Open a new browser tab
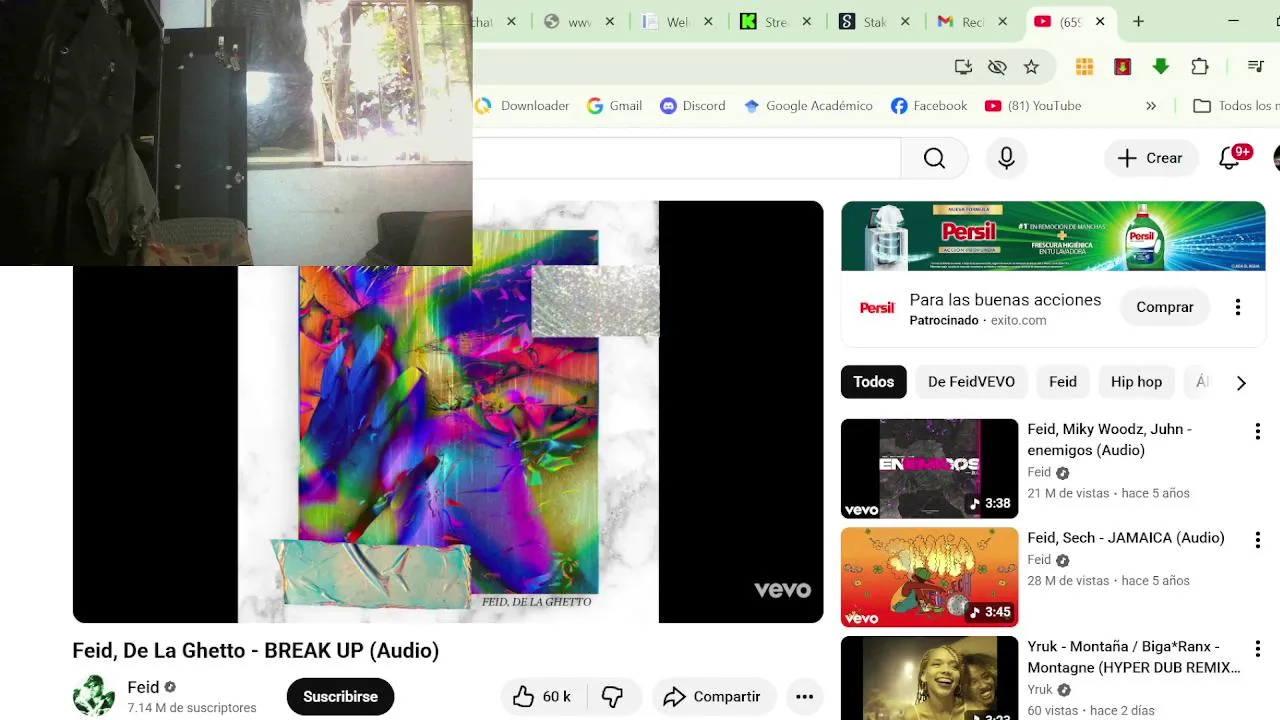 tap(1138, 22)
